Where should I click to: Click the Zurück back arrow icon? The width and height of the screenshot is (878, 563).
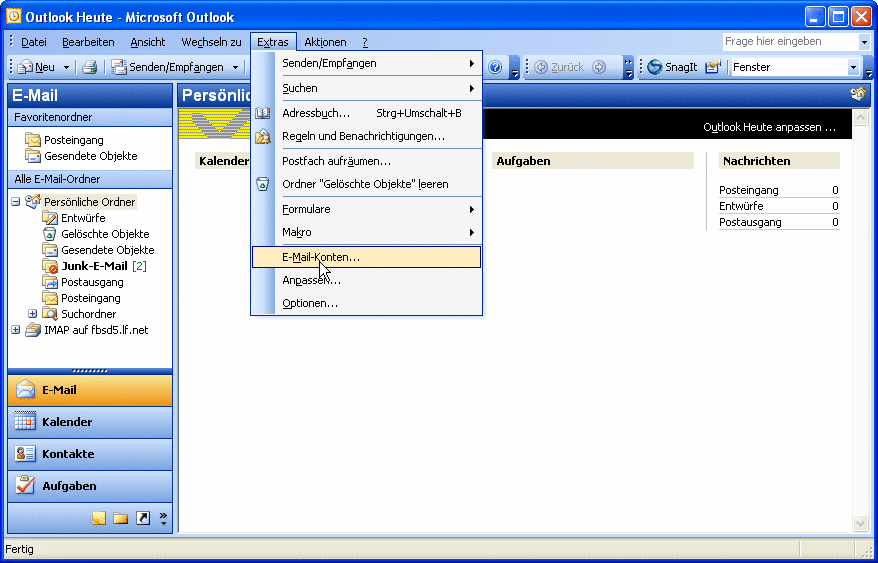pyautogui.click(x=541, y=67)
